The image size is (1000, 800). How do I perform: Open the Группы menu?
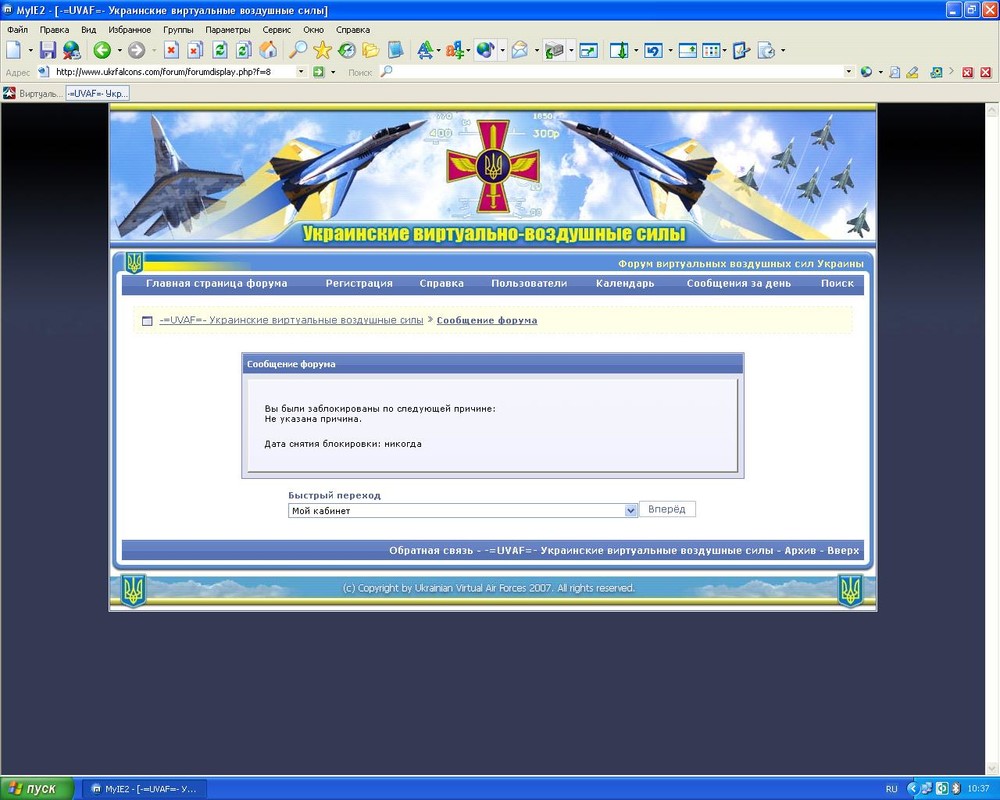tap(178, 29)
